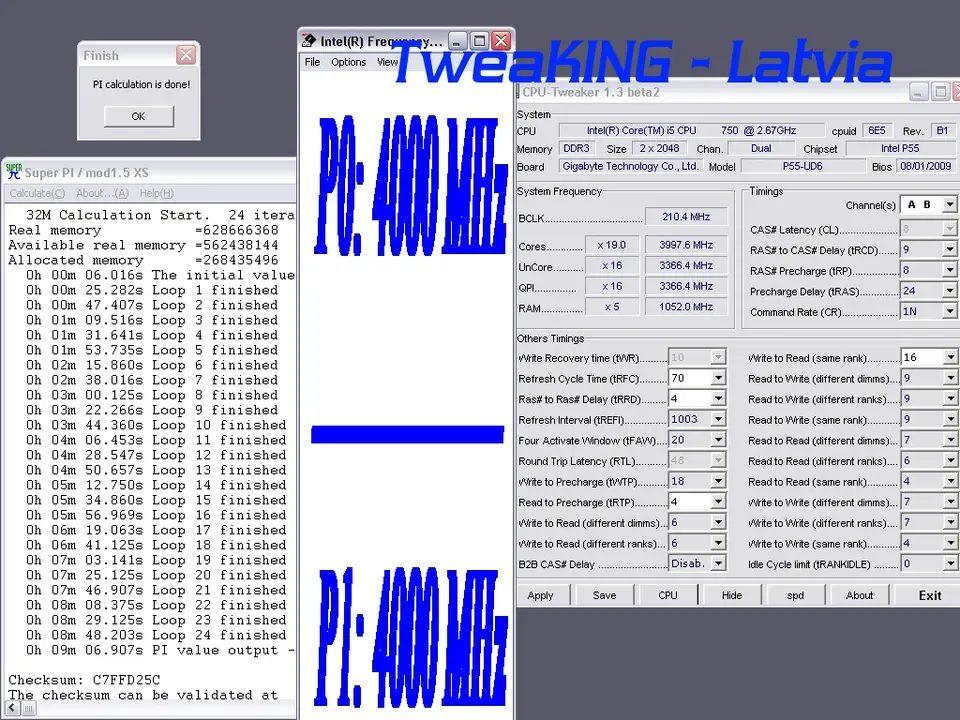Click the Cores x 19.0 multiplier field
960x720 pixels.
click(612, 245)
